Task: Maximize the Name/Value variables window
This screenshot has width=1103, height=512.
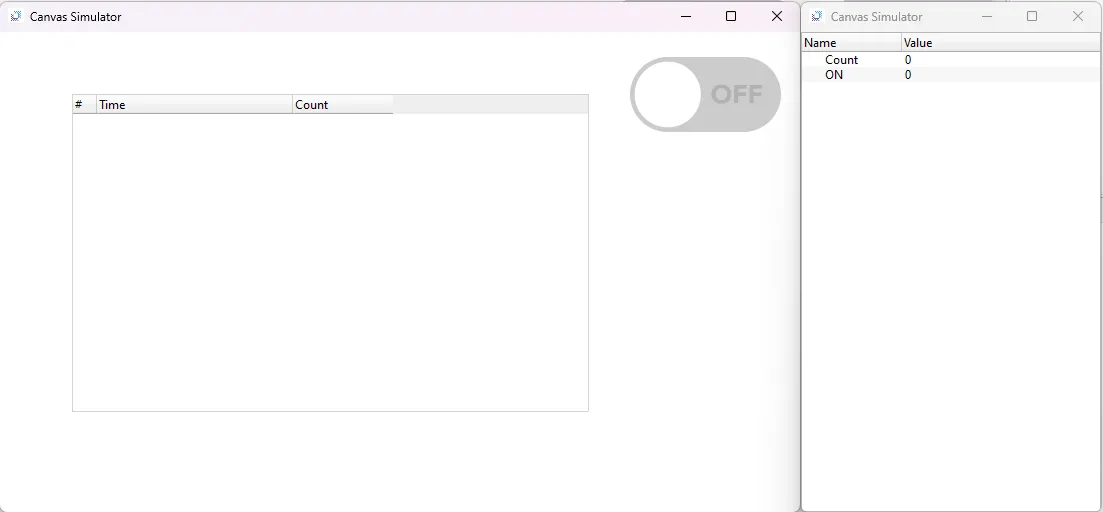Action: tap(1032, 16)
